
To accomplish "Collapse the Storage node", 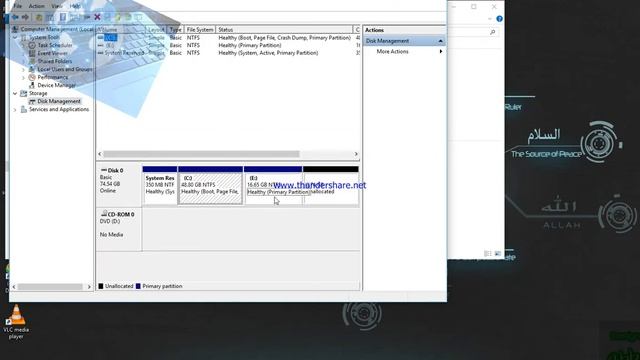I will coord(16,93).
